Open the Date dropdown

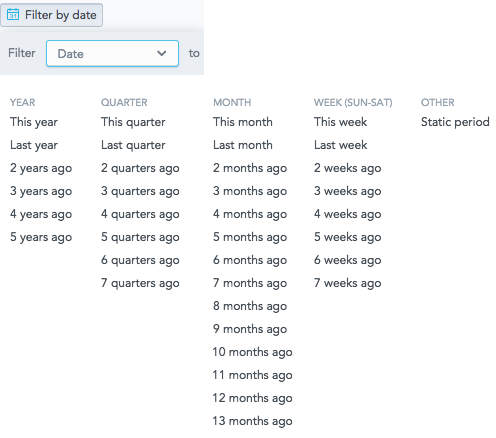tap(112, 53)
